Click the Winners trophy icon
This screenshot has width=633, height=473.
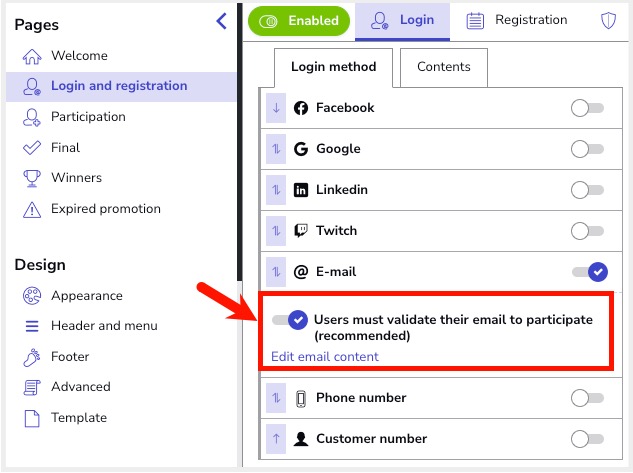point(32,178)
